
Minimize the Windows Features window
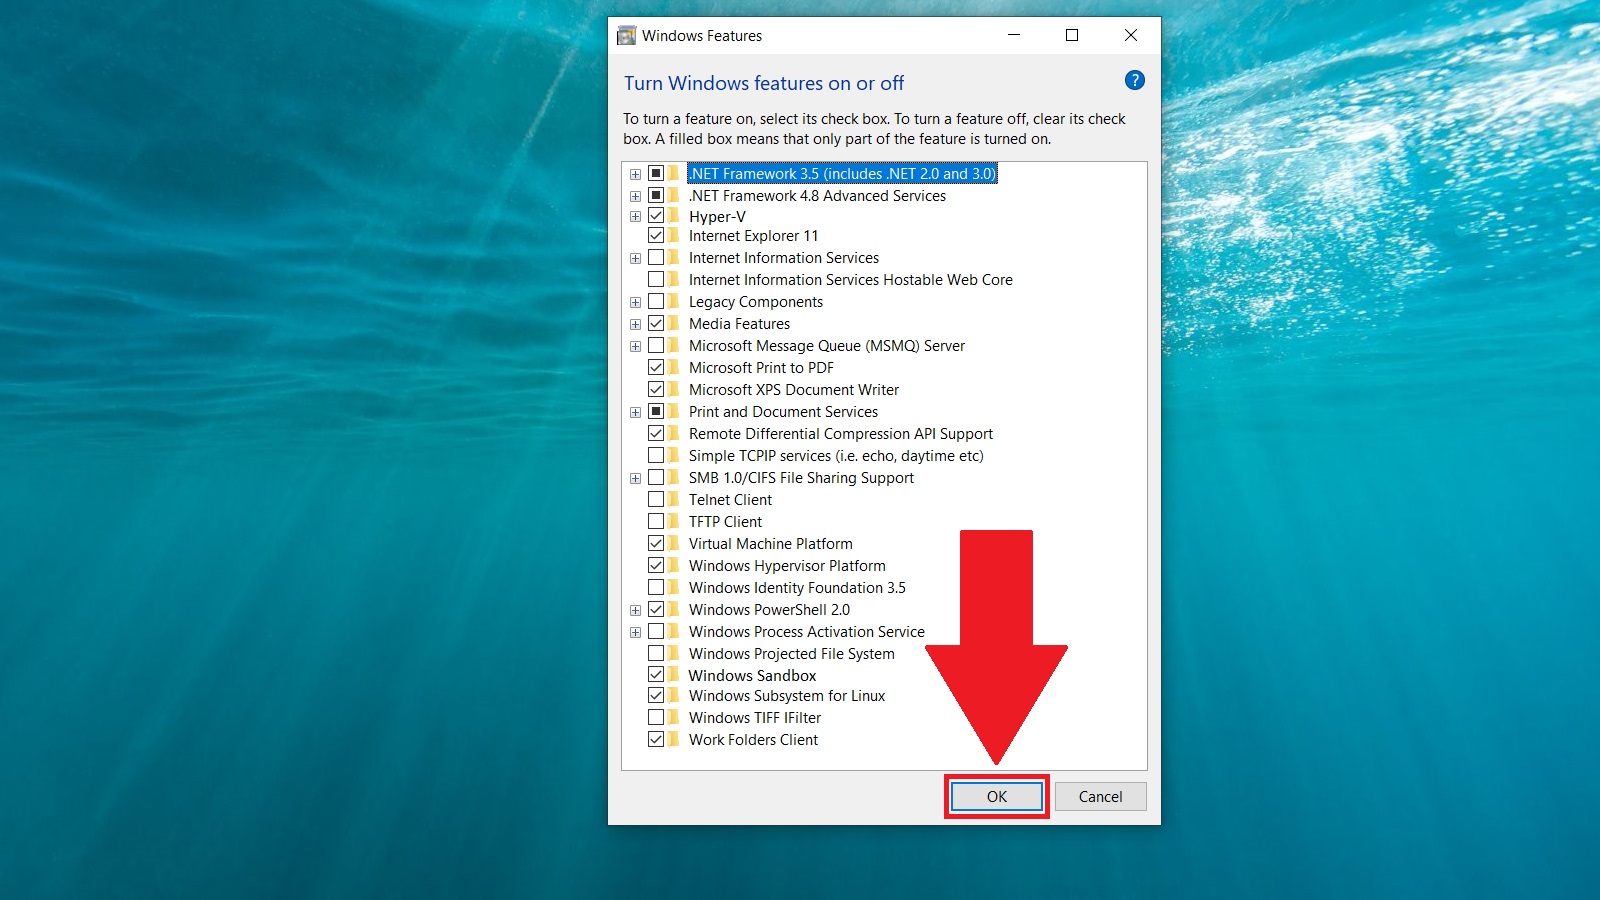(x=1014, y=35)
